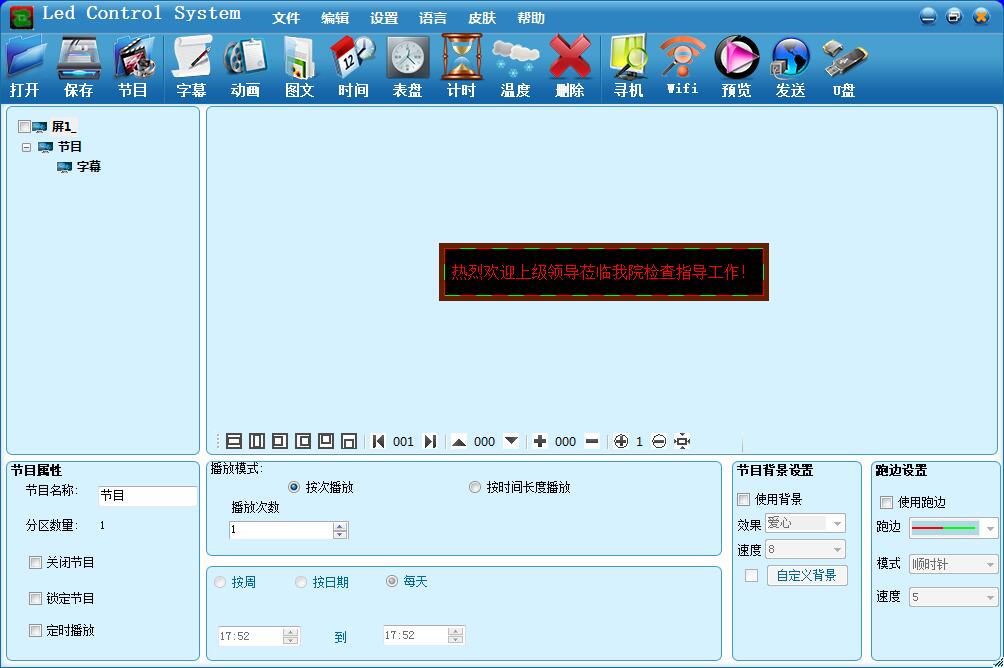Open the Wifi settings icon
1004x668 pixels.
pos(682,66)
